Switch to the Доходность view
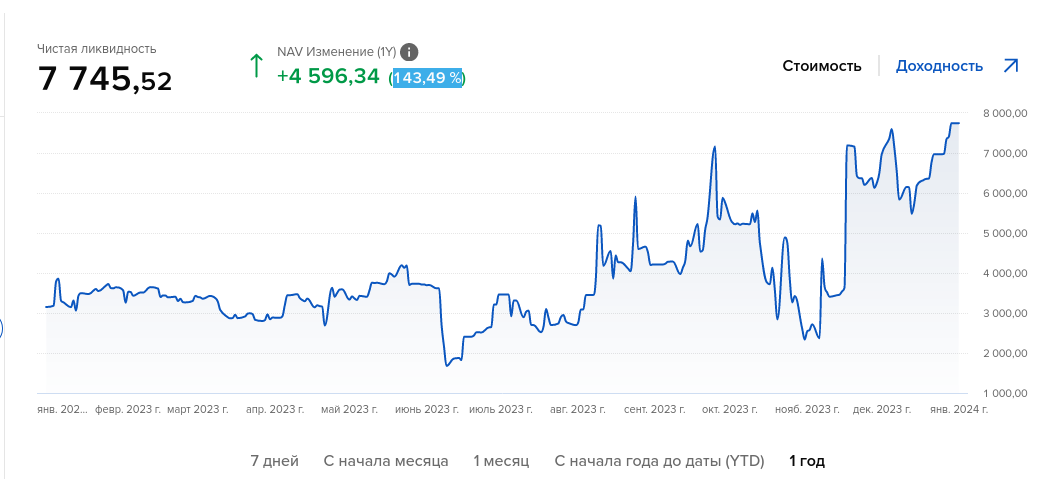Viewport: 1048px width, 479px height. click(939, 66)
